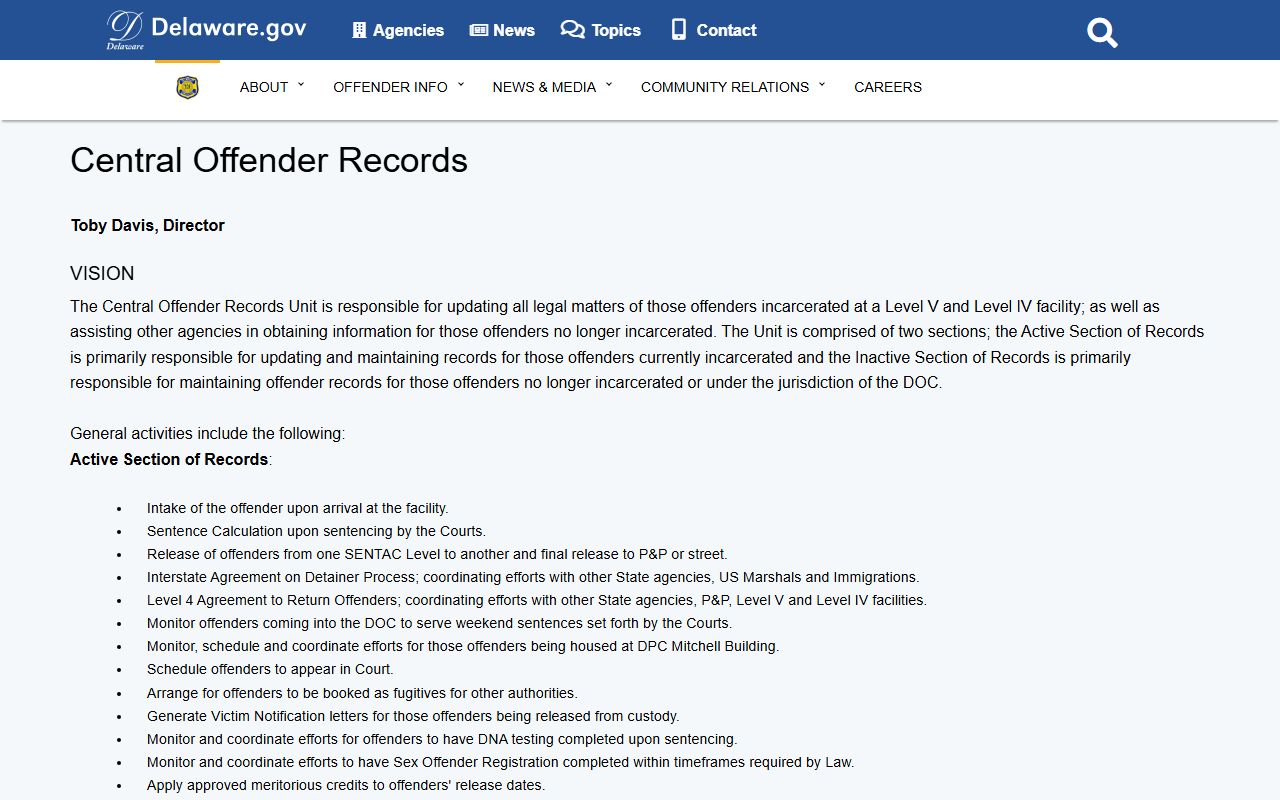The image size is (1280, 800).
Task: Click the Topics speech bubbles icon
Action: [x=572, y=30]
